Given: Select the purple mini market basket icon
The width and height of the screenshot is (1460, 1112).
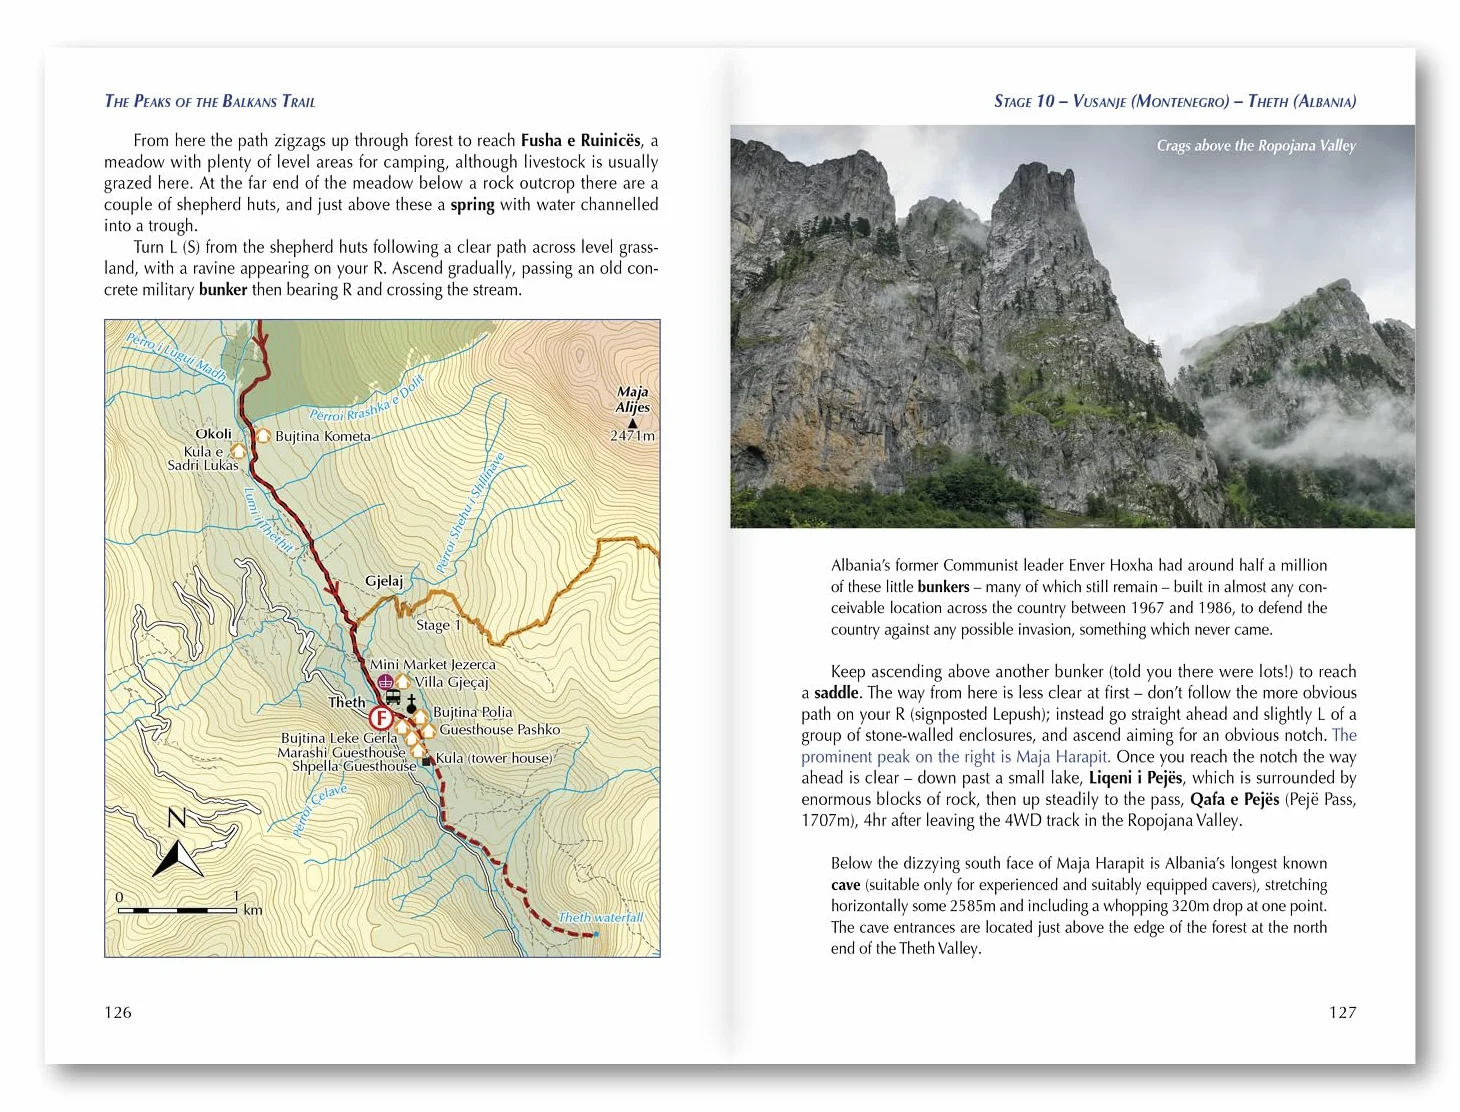Looking at the screenshot, I should [385, 682].
